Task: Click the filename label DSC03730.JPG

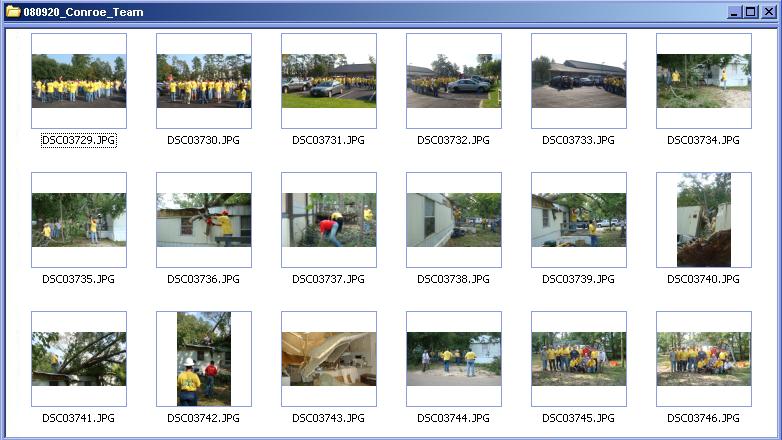Action: pos(203,140)
